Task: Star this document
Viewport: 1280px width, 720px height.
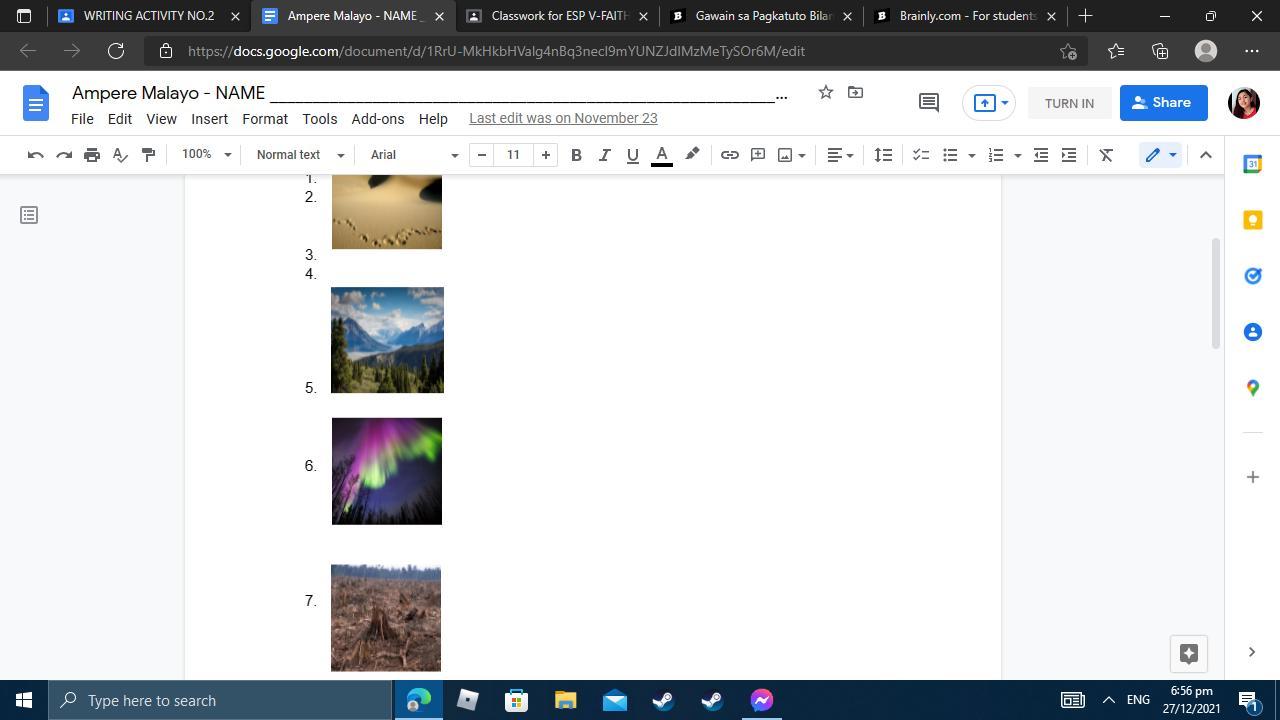Action: [825, 93]
